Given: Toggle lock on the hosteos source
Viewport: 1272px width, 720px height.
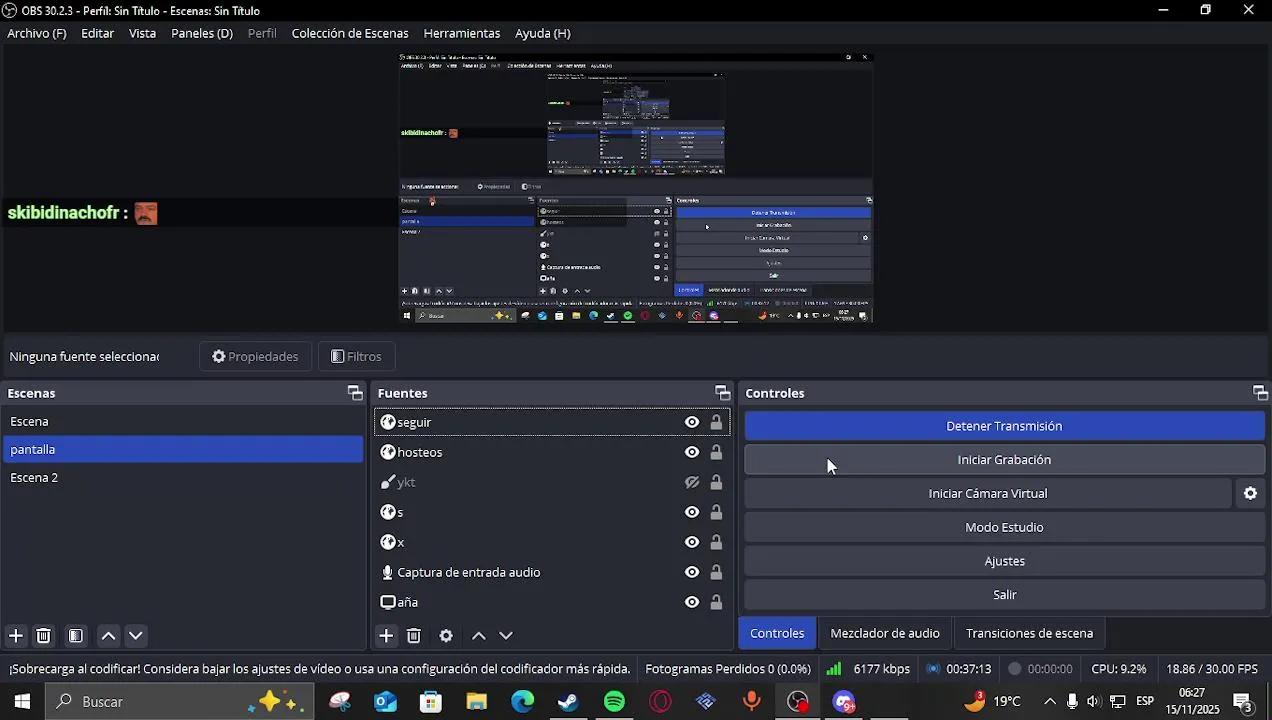Looking at the screenshot, I should [x=716, y=452].
